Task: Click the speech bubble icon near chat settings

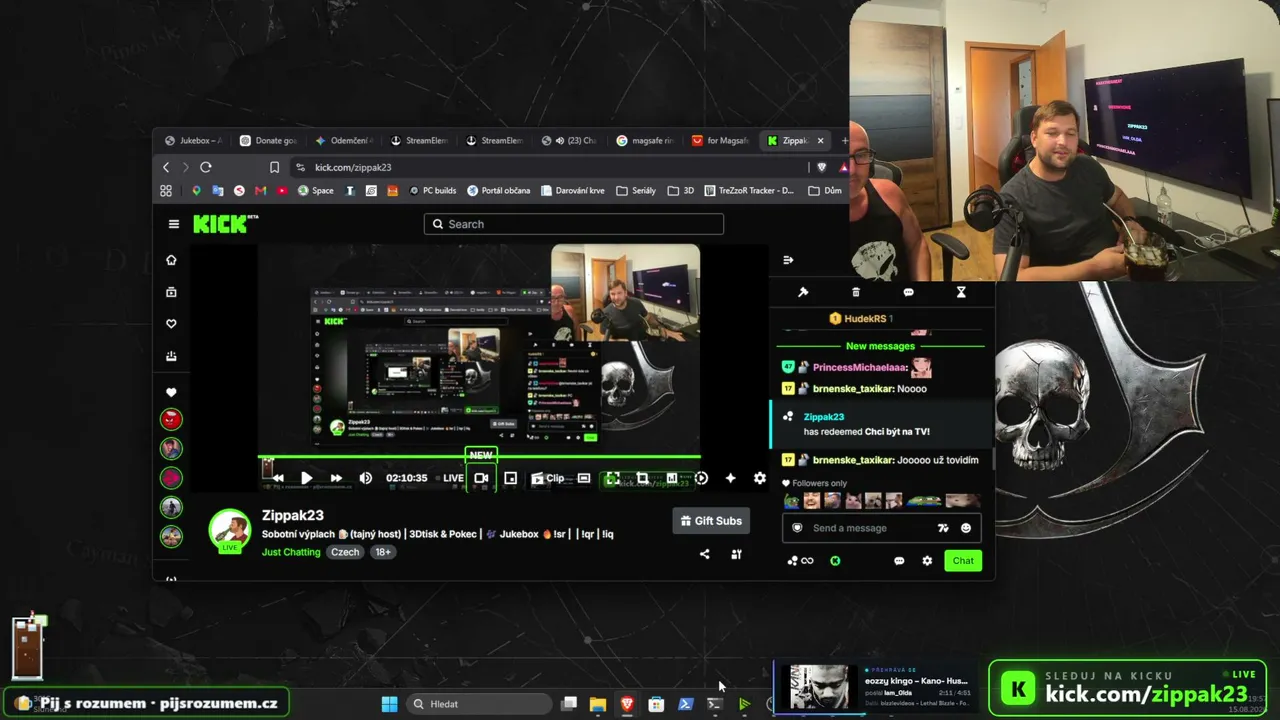Action: [x=899, y=561]
